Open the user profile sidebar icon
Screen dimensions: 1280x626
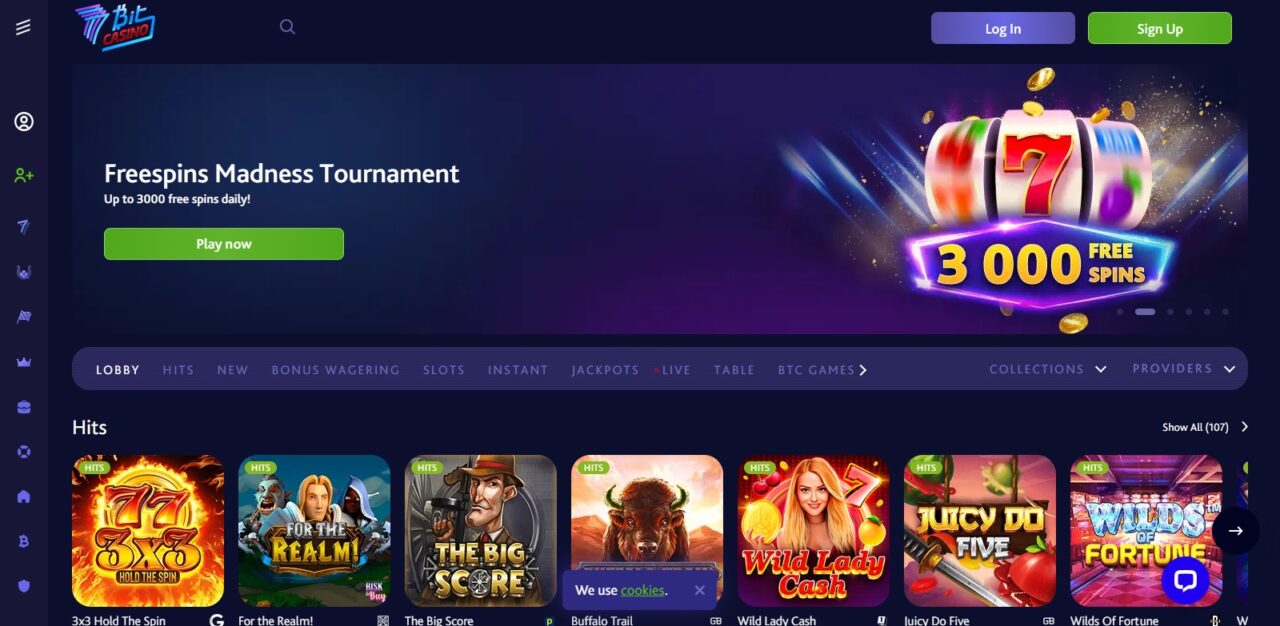coord(24,122)
